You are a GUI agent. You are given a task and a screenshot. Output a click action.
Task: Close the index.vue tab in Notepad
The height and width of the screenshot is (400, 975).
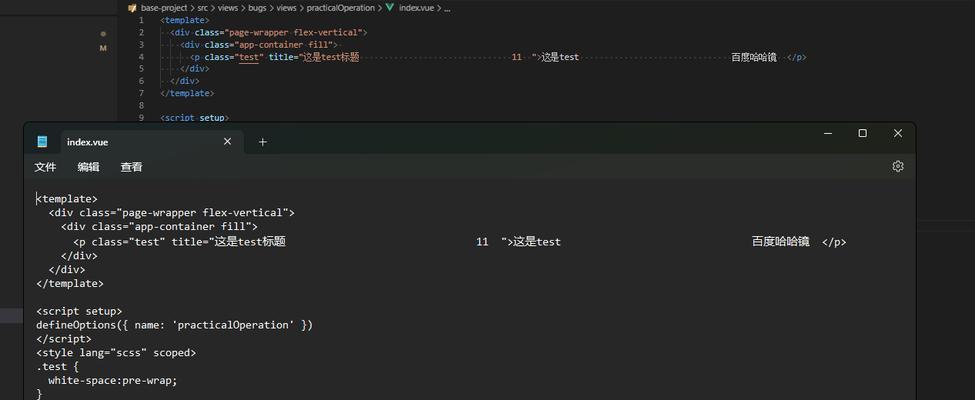tap(228, 142)
